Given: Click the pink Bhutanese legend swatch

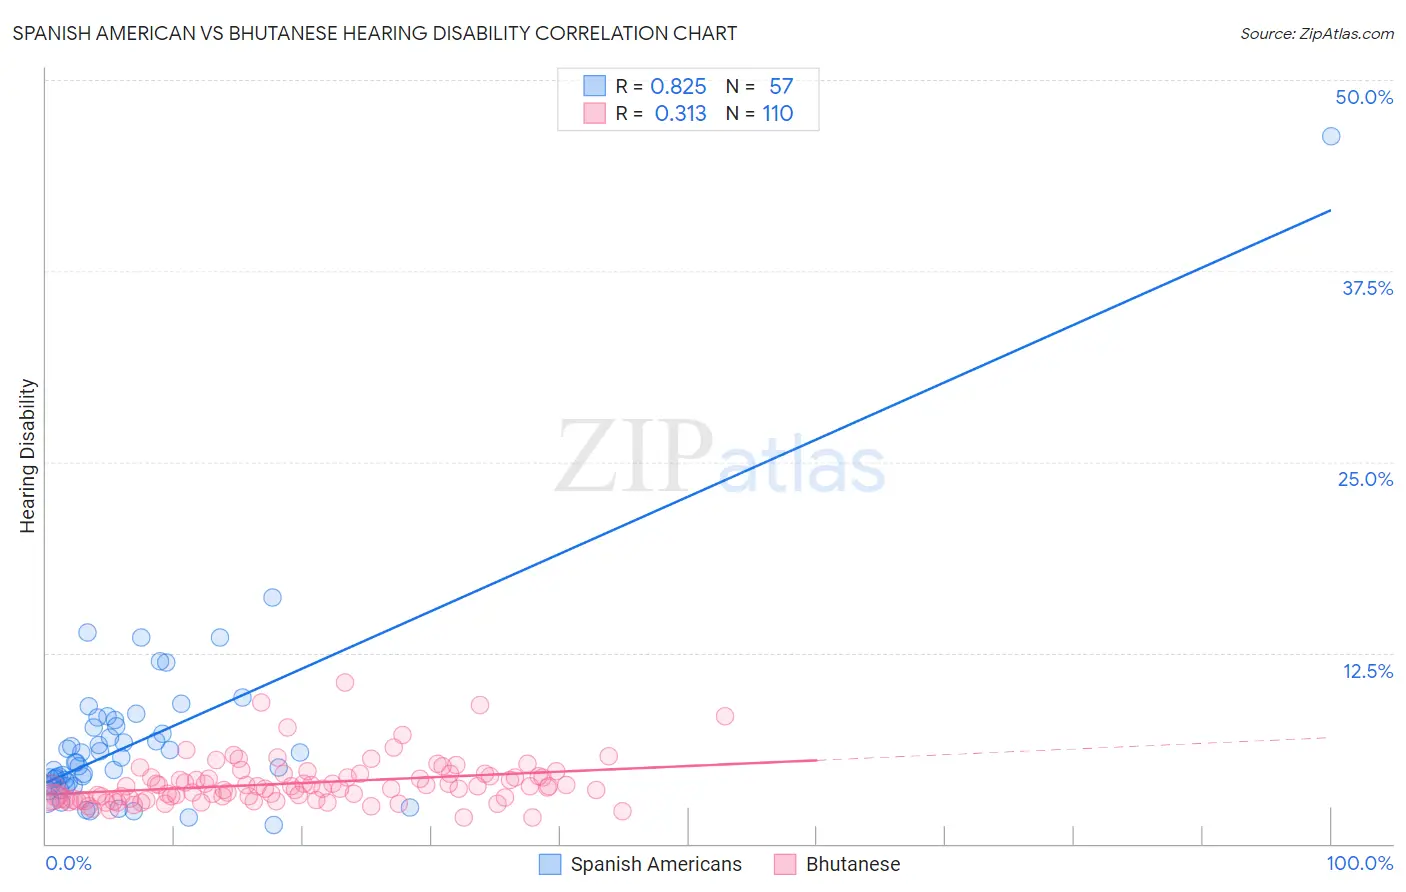Looking at the screenshot, I should coord(785,864).
